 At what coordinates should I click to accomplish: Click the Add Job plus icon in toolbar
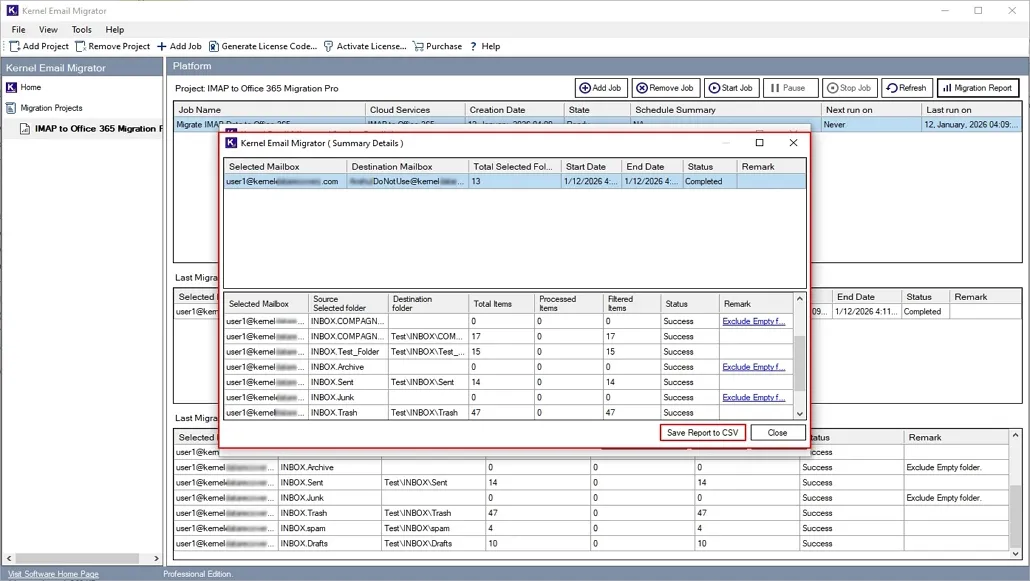(x=163, y=46)
